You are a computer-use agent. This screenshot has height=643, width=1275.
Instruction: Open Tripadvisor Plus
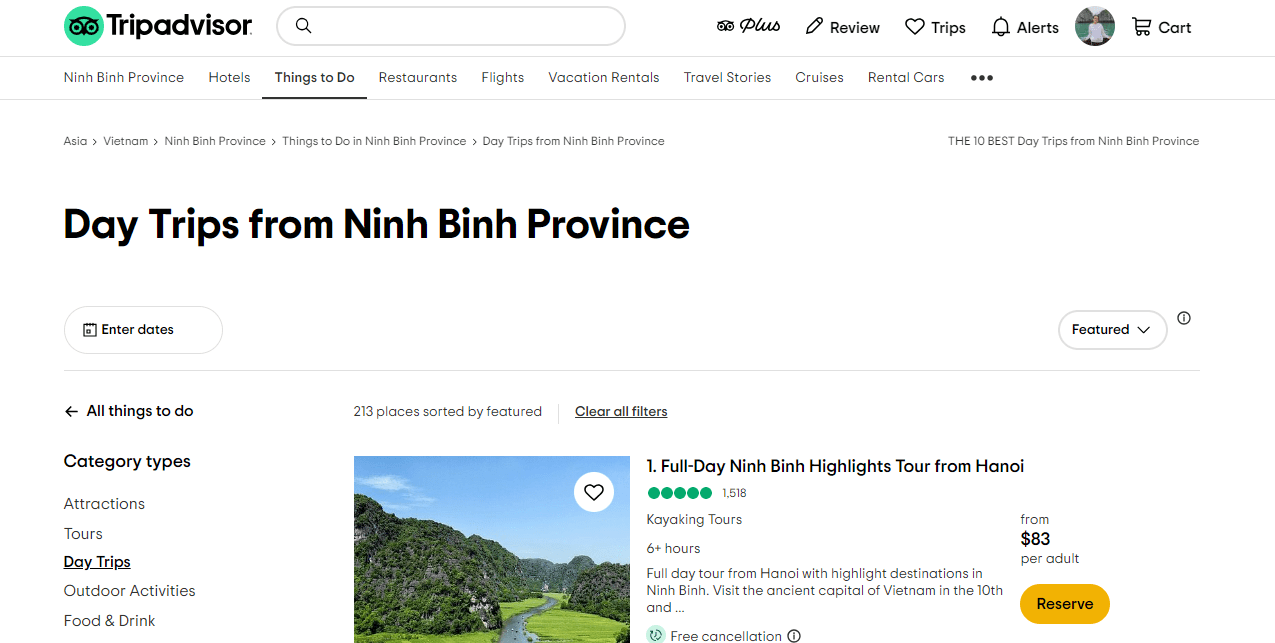click(x=748, y=26)
